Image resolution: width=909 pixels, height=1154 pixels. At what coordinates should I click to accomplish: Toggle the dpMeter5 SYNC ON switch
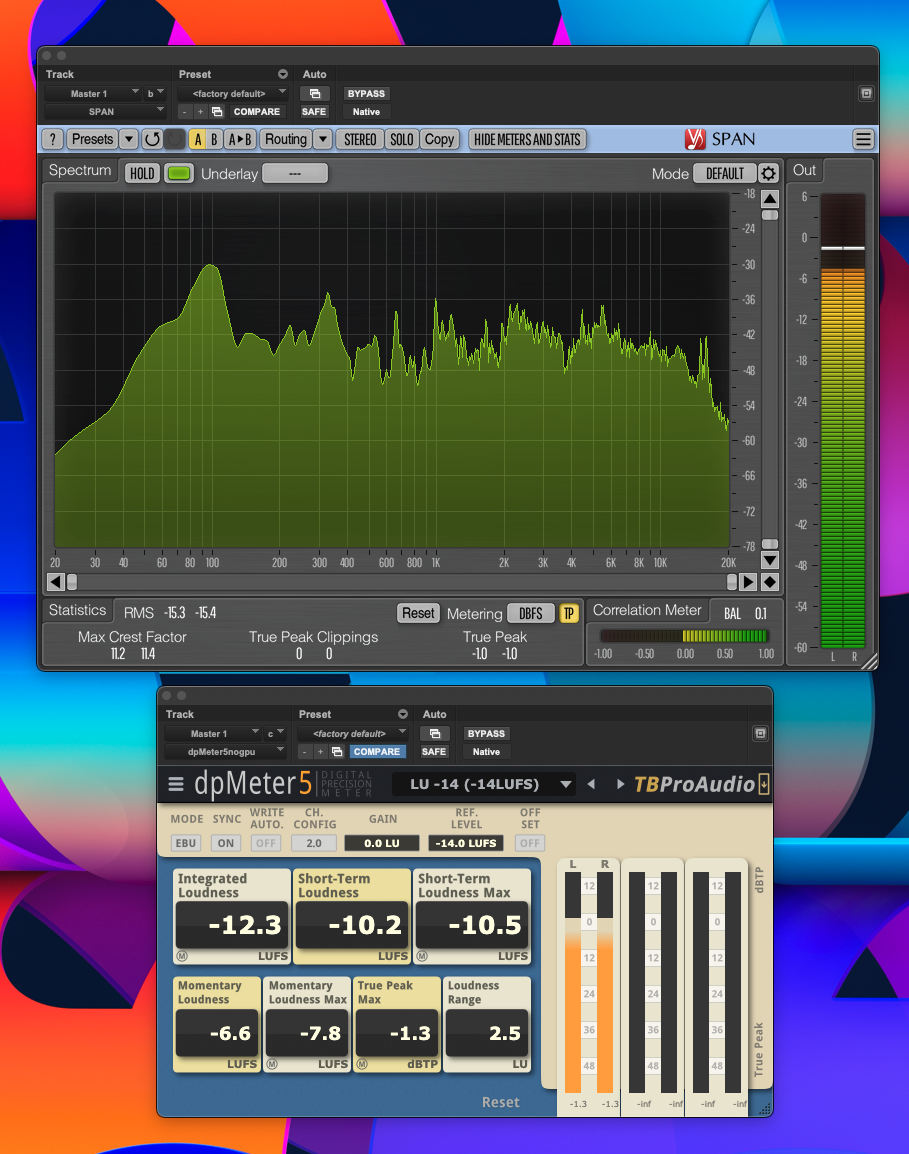pyautogui.click(x=226, y=843)
